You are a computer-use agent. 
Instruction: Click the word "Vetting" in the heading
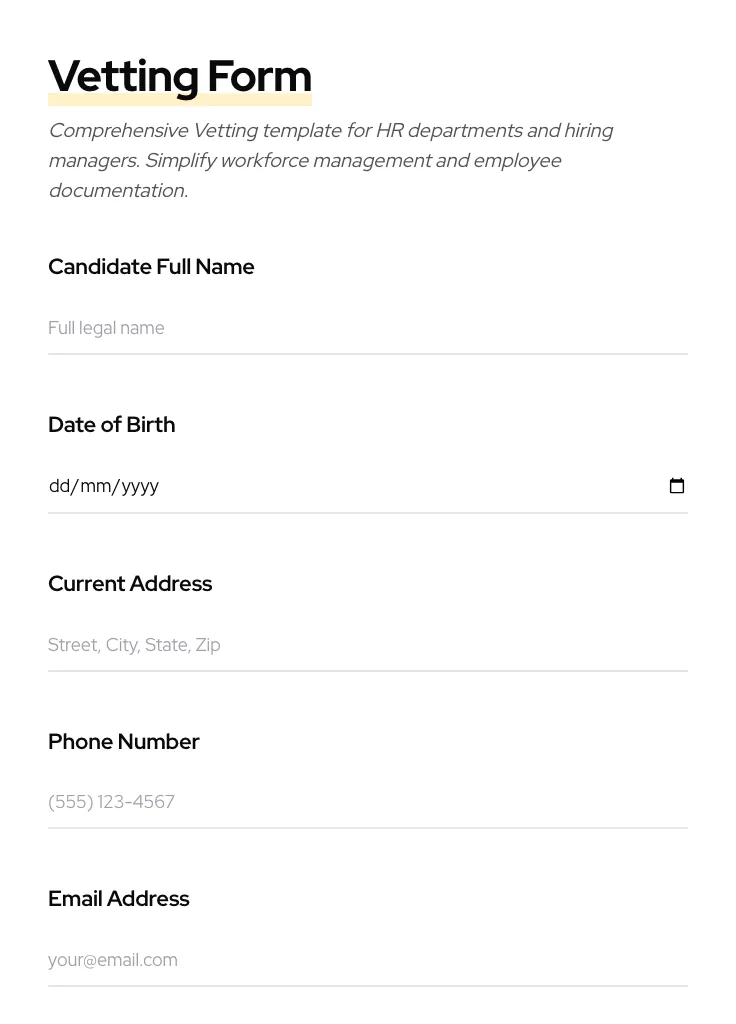pos(123,77)
